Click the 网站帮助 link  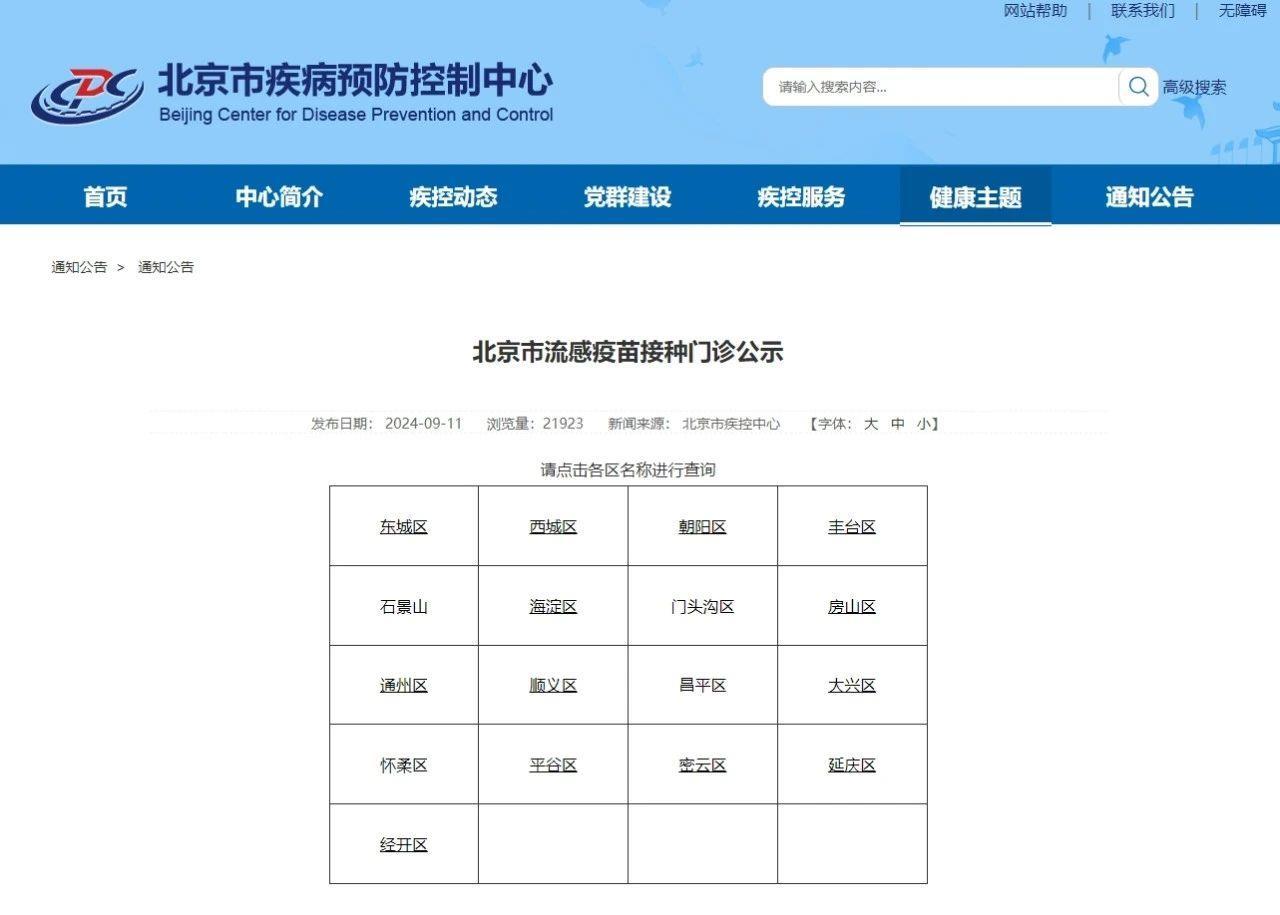coord(1035,11)
